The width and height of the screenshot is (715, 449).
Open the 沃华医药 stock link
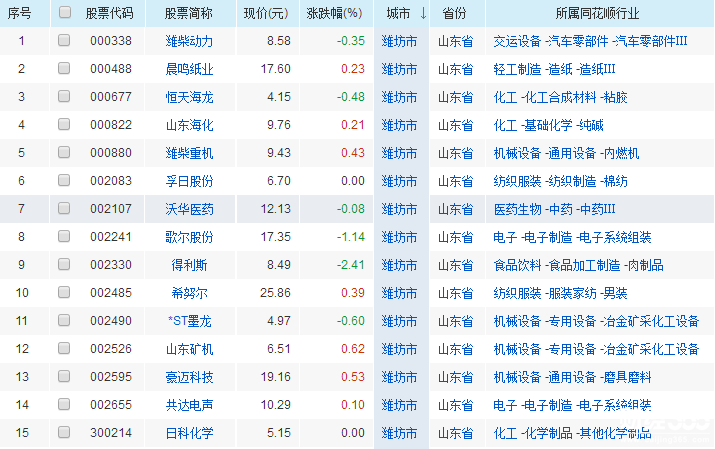tap(189, 209)
